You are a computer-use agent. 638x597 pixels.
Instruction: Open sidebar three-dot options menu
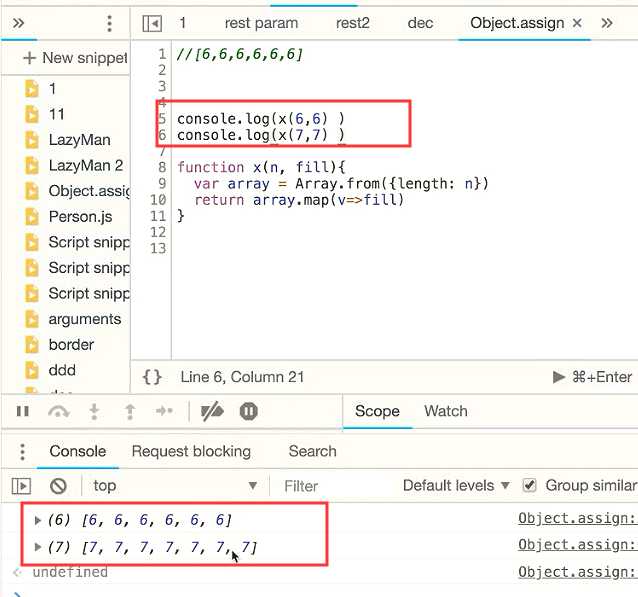pos(109,23)
